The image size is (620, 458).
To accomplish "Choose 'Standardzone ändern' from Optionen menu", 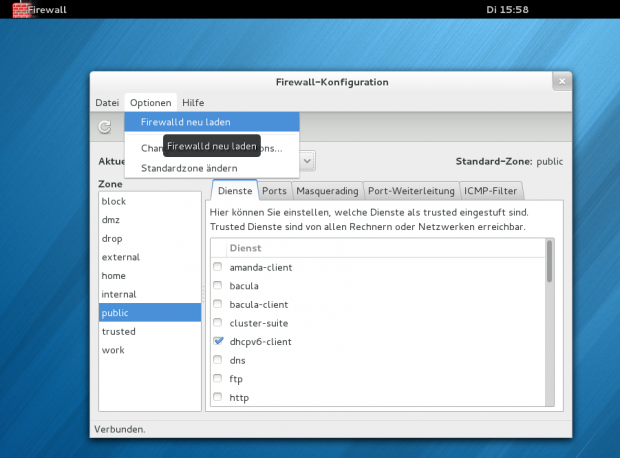I will coord(189,168).
